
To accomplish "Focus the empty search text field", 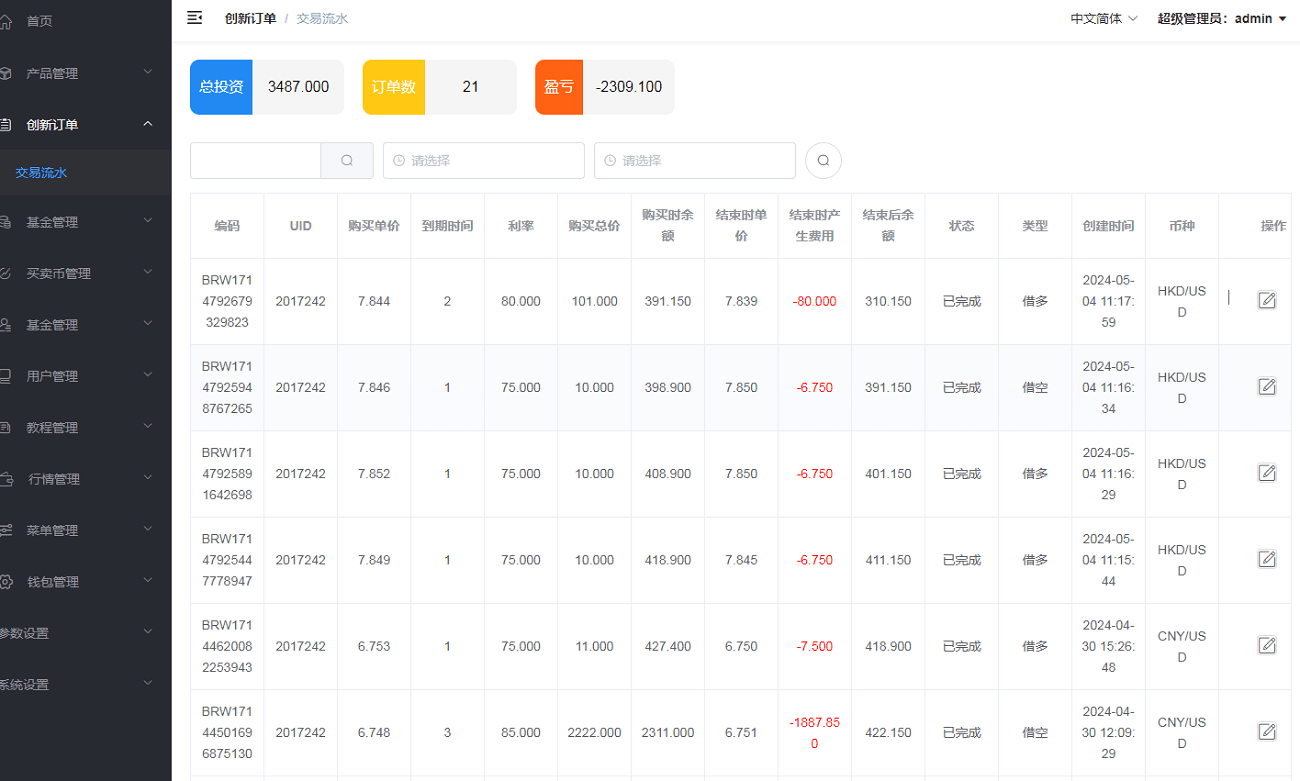I will [255, 160].
